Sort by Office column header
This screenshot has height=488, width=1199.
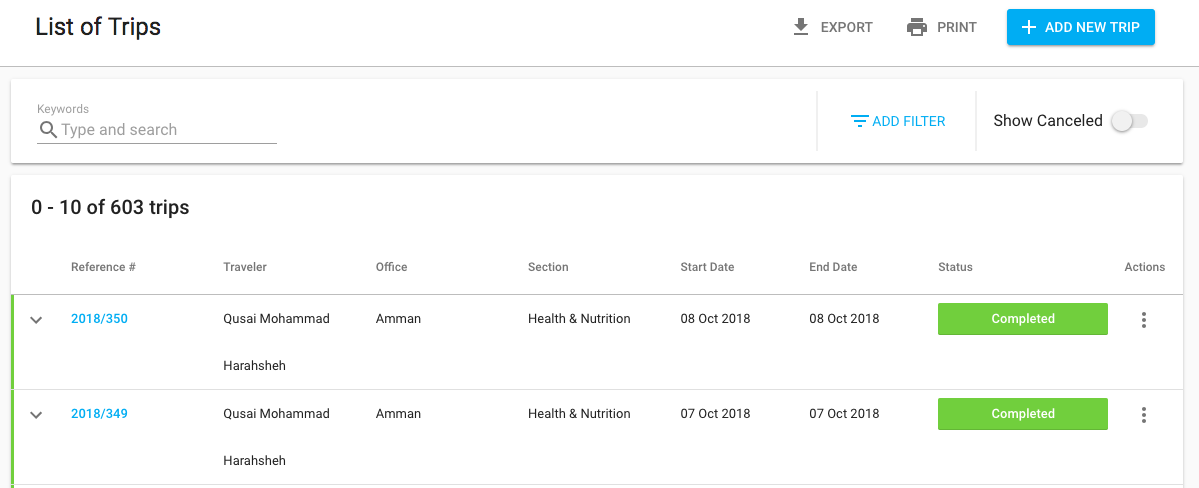(x=392, y=267)
